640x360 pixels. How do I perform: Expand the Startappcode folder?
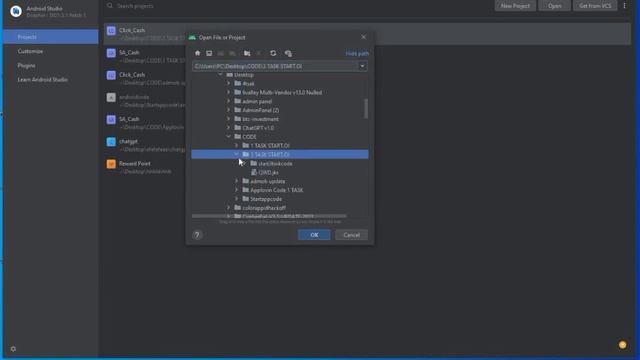(236, 199)
